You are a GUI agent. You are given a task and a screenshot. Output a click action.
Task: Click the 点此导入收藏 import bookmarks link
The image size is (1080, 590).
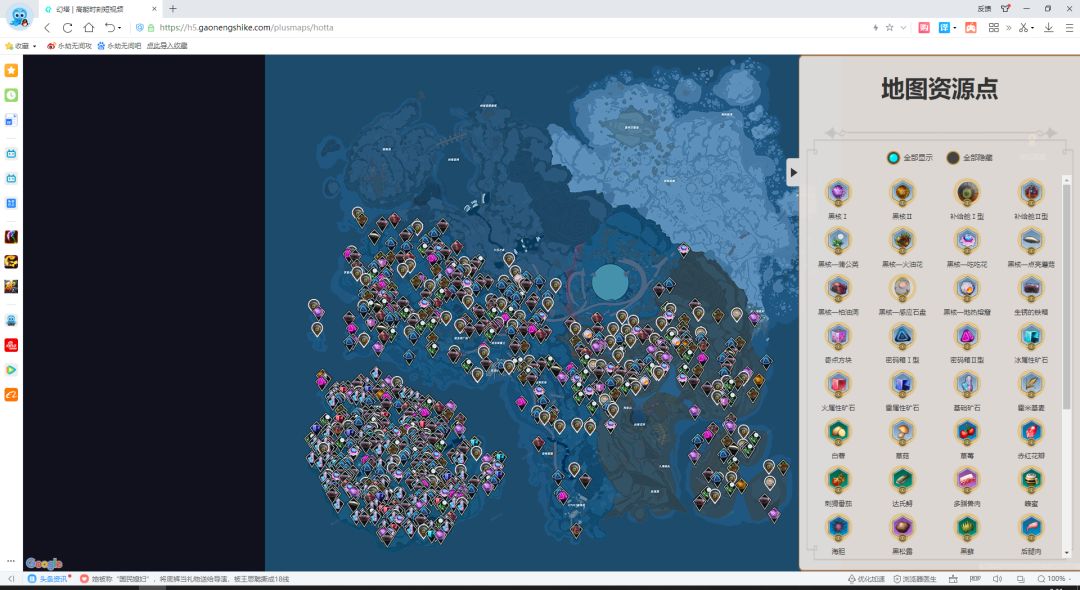(167, 45)
